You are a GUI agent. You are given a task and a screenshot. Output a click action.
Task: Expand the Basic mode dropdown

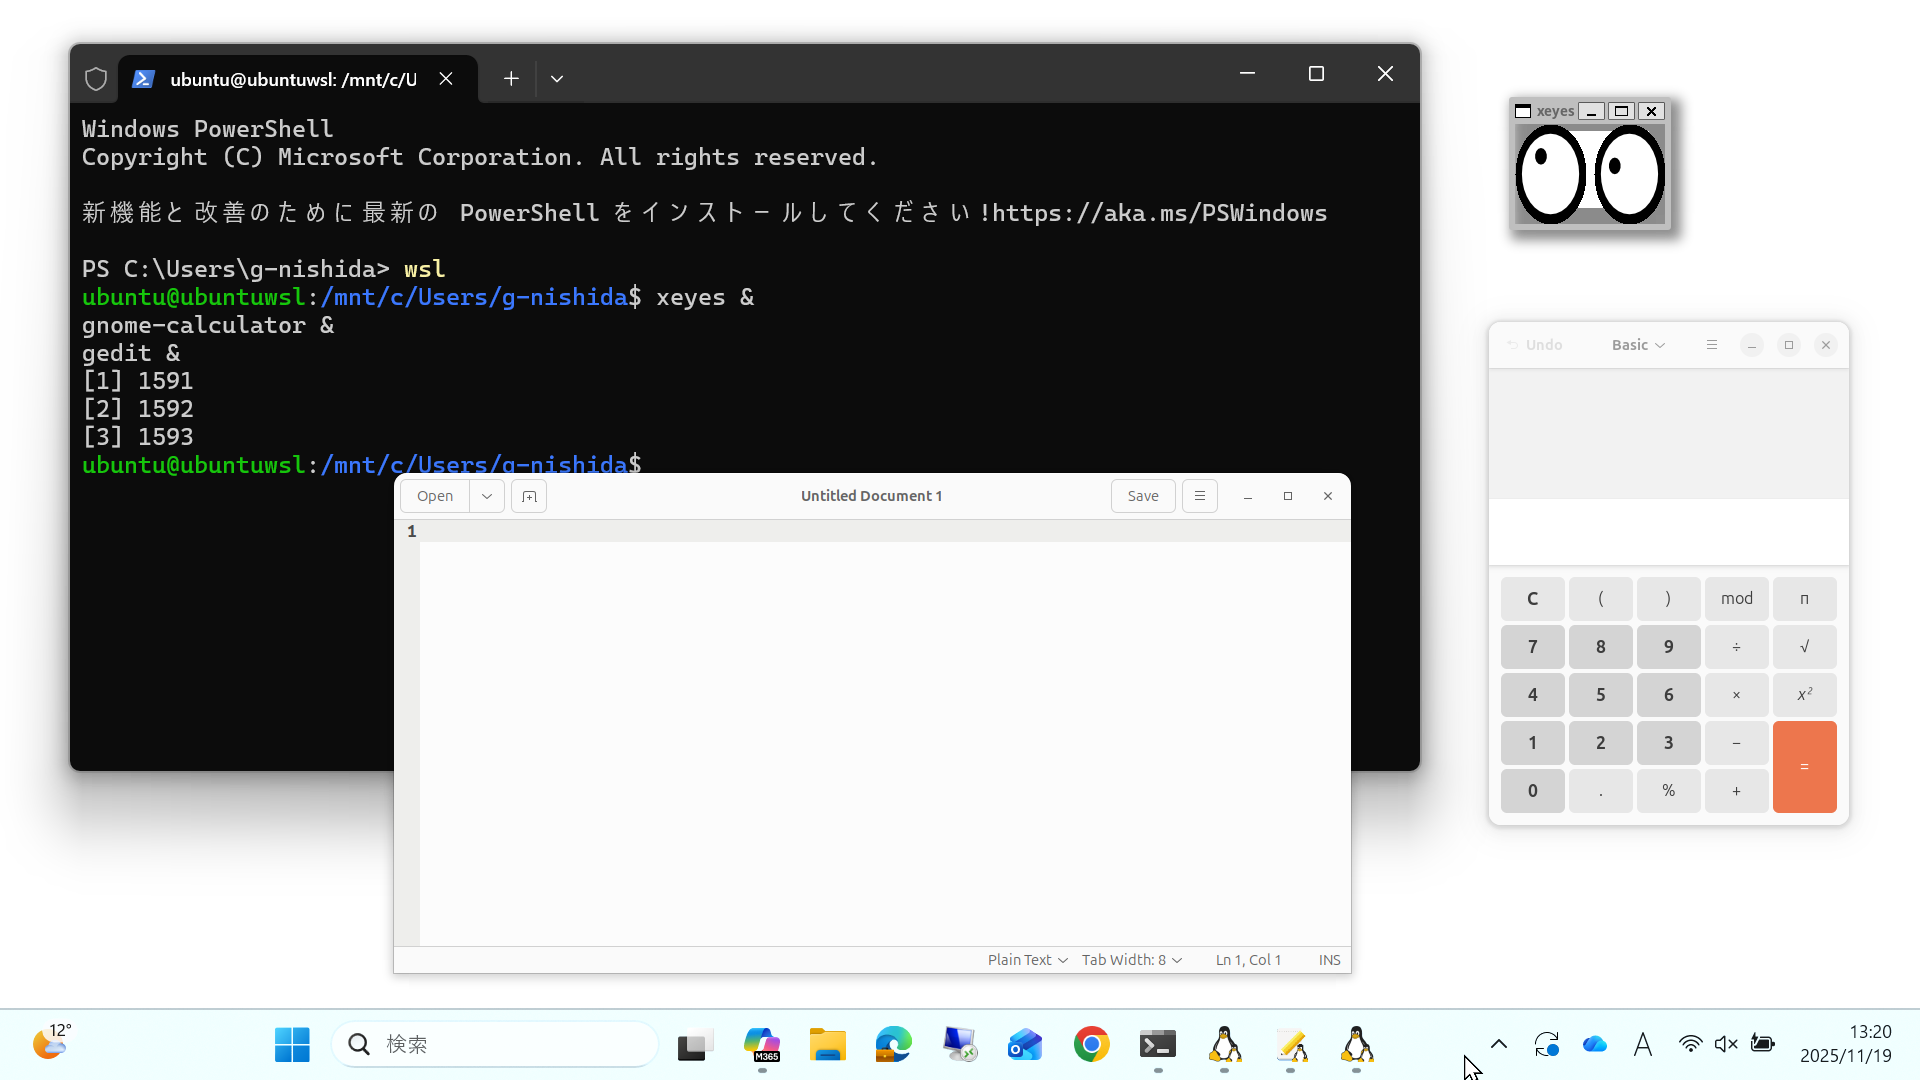point(1638,345)
